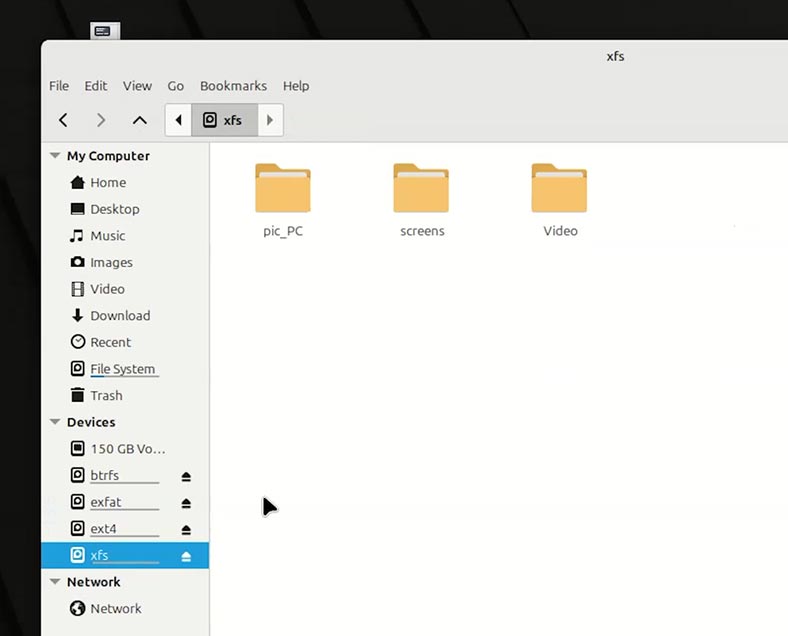Viewport: 788px width, 636px height.
Task: Open the File menu
Action: click(59, 86)
